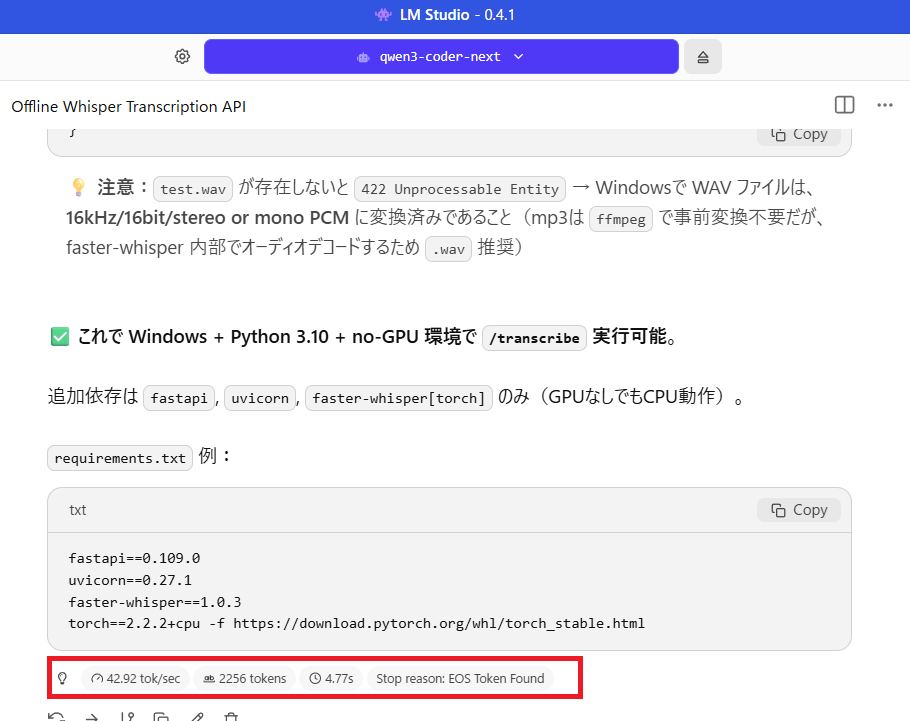This screenshot has height=721, width=910.
Task: Click the LM Studio title bar label
Action: point(455,15)
